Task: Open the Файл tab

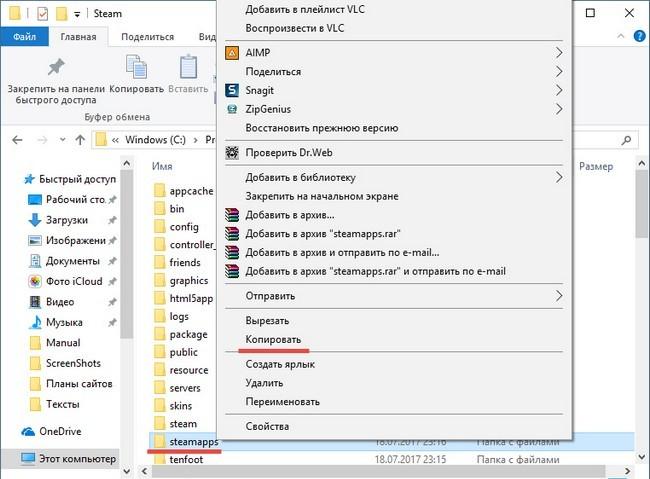Action: pos(24,36)
